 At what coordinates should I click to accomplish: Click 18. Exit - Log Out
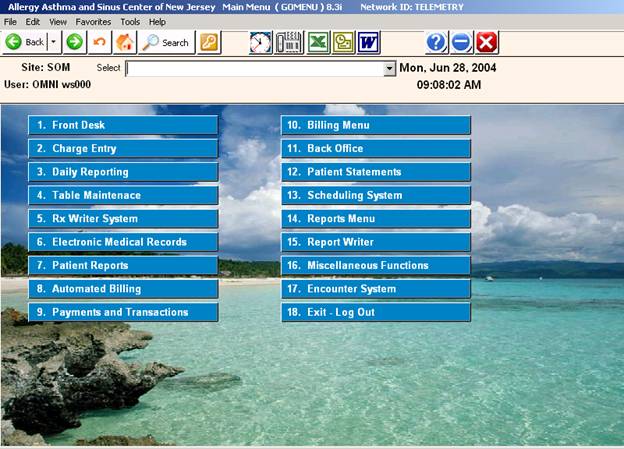[x=375, y=312]
